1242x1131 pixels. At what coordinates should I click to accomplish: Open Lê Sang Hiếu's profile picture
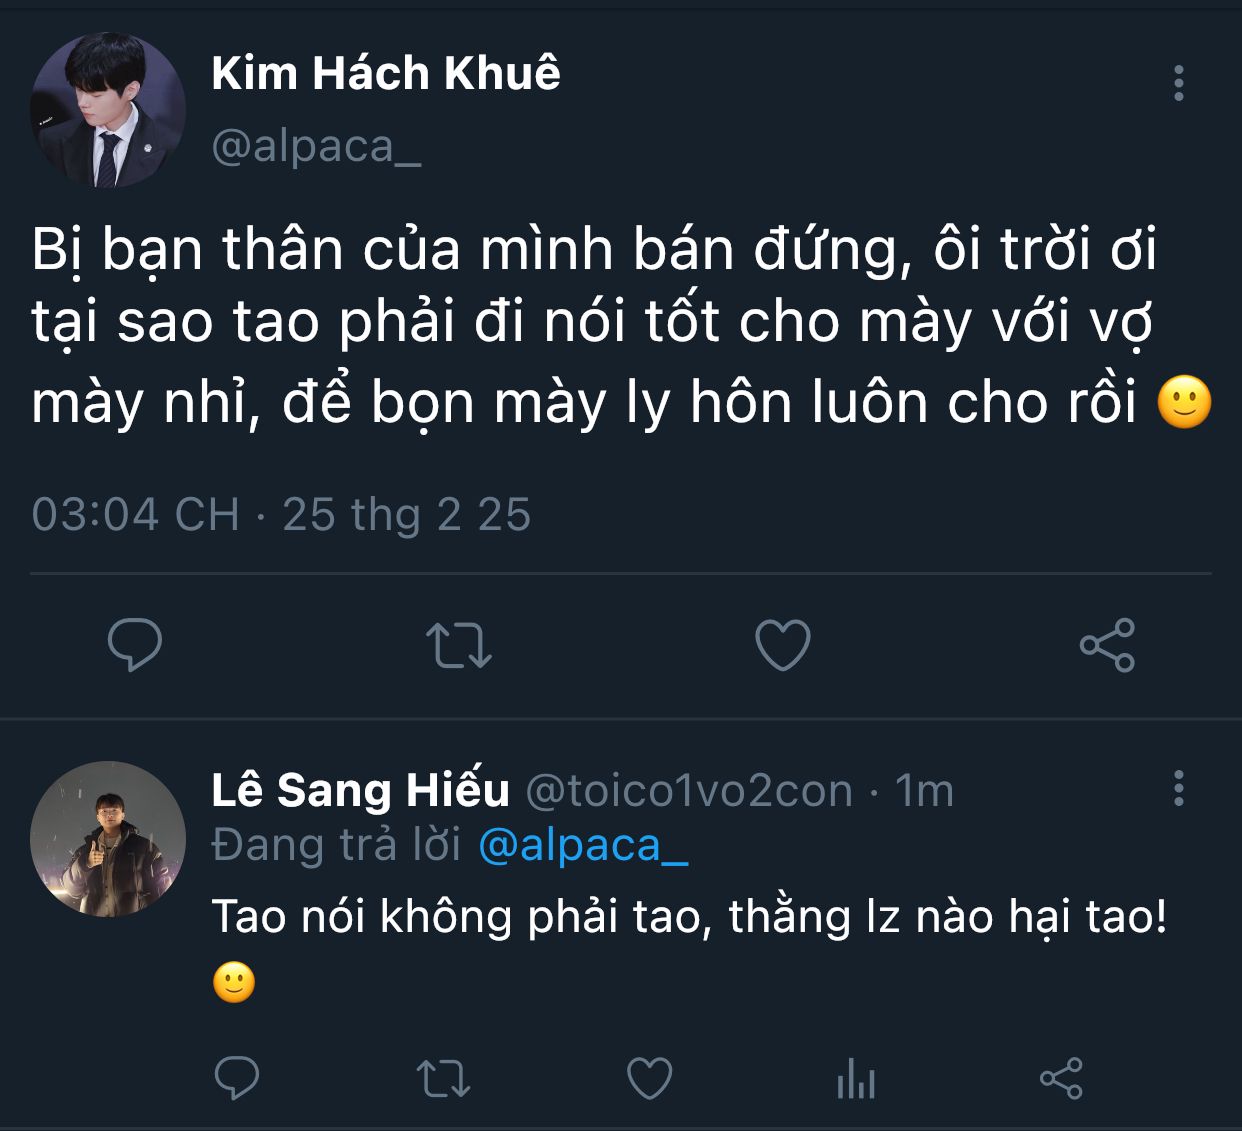[108, 839]
